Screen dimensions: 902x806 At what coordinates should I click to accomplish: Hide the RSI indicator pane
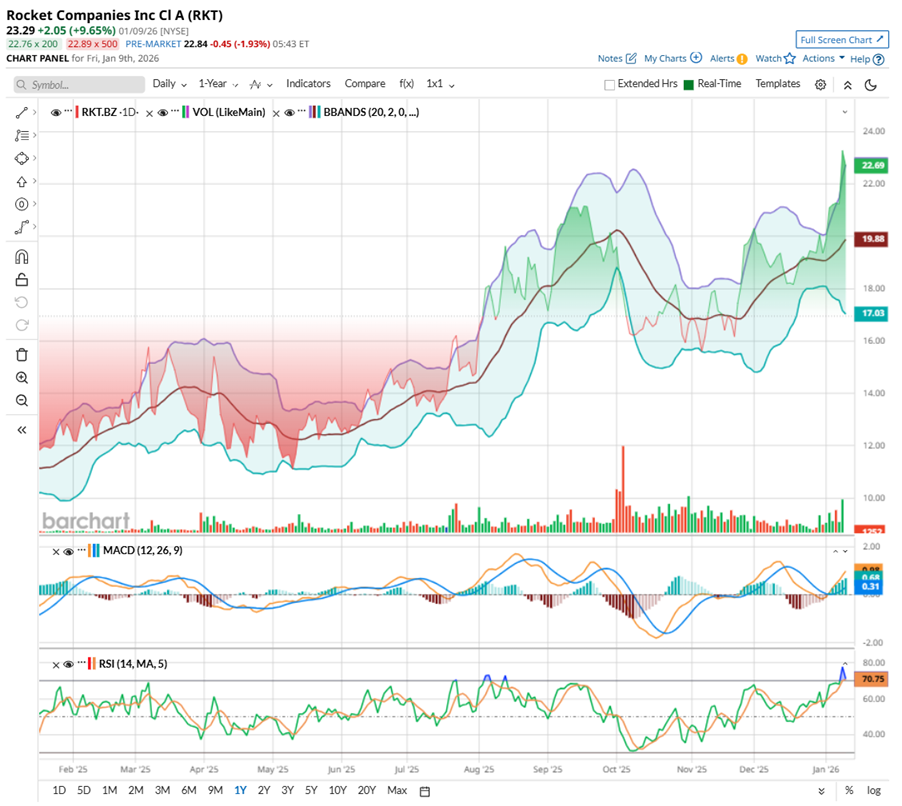pyautogui.click(x=68, y=664)
